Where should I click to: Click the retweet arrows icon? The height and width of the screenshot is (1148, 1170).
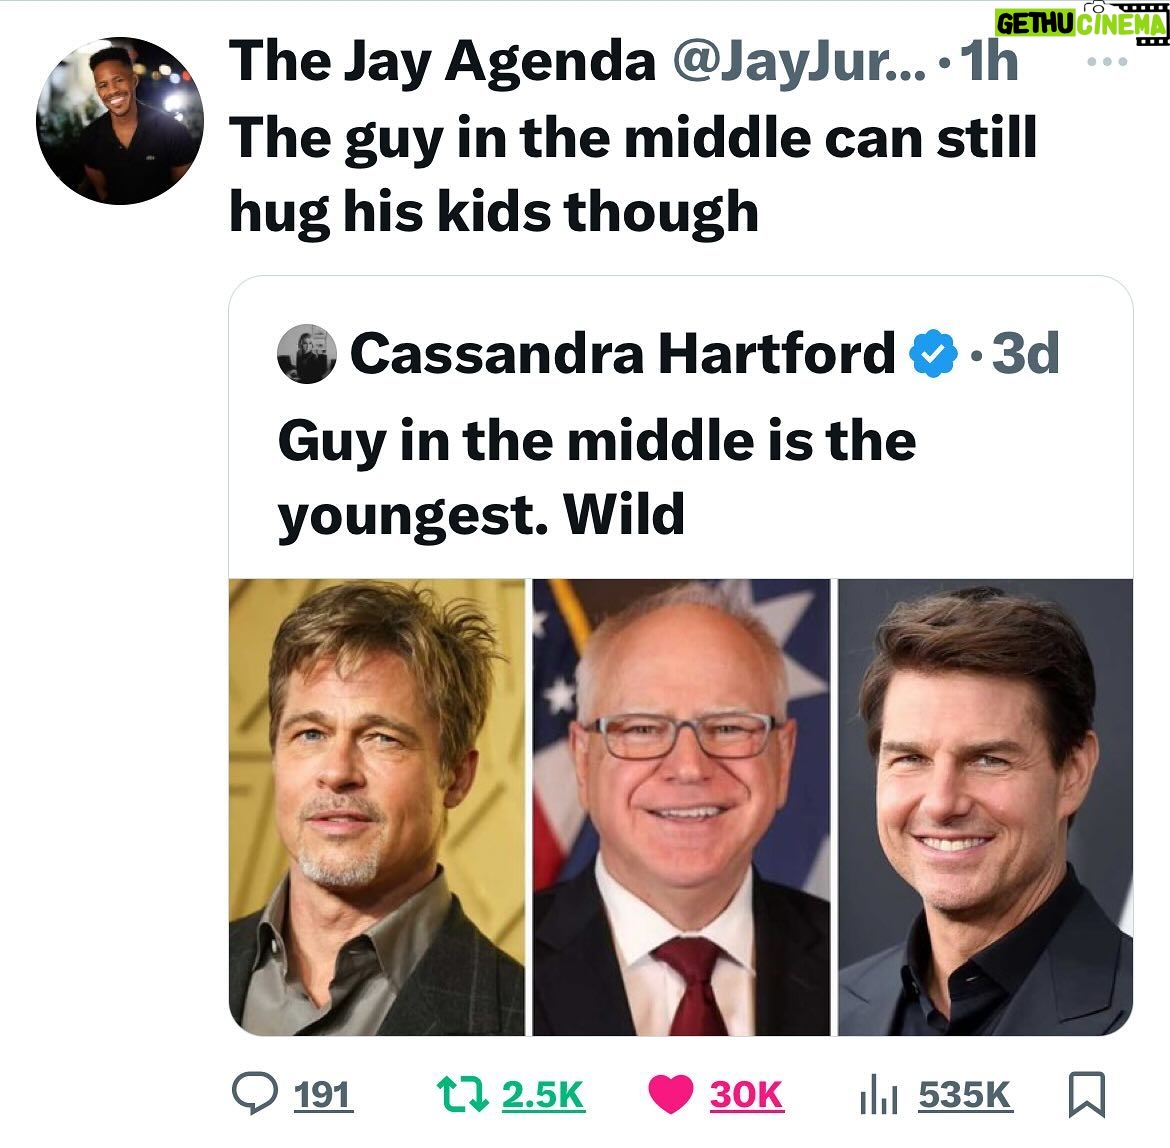tap(463, 1094)
